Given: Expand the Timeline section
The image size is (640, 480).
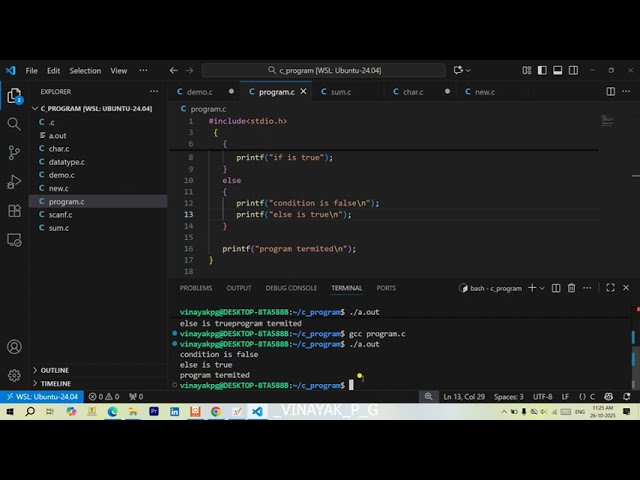Looking at the screenshot, I should [97, 383].
